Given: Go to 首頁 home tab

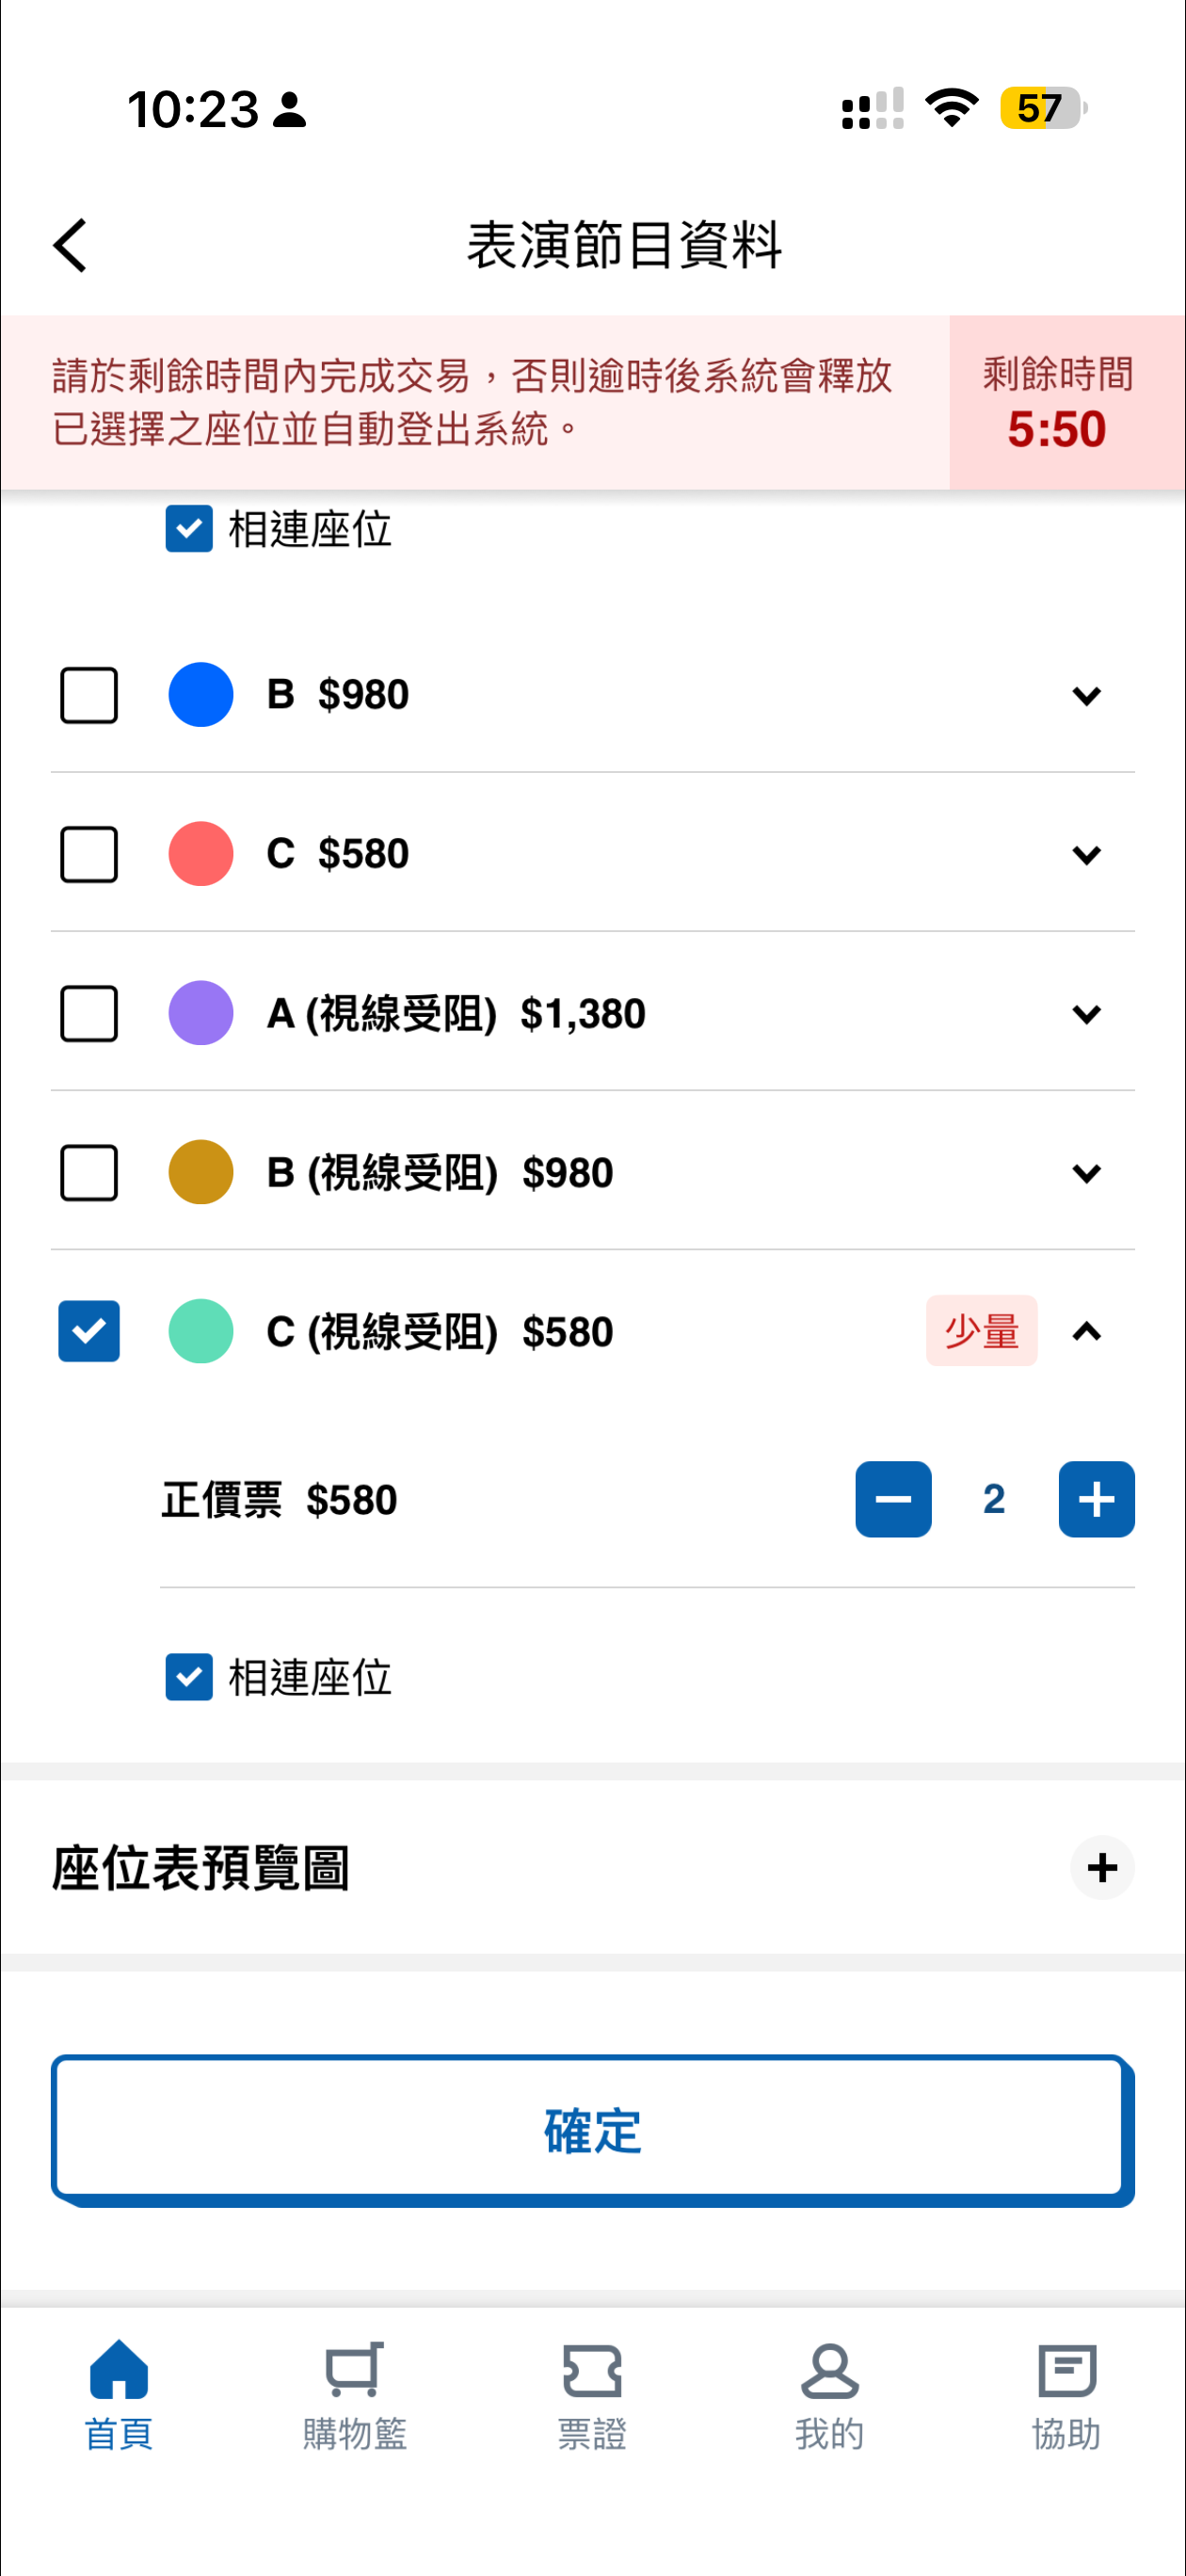Looking at the screenshot, I should tap(119, 2393).
